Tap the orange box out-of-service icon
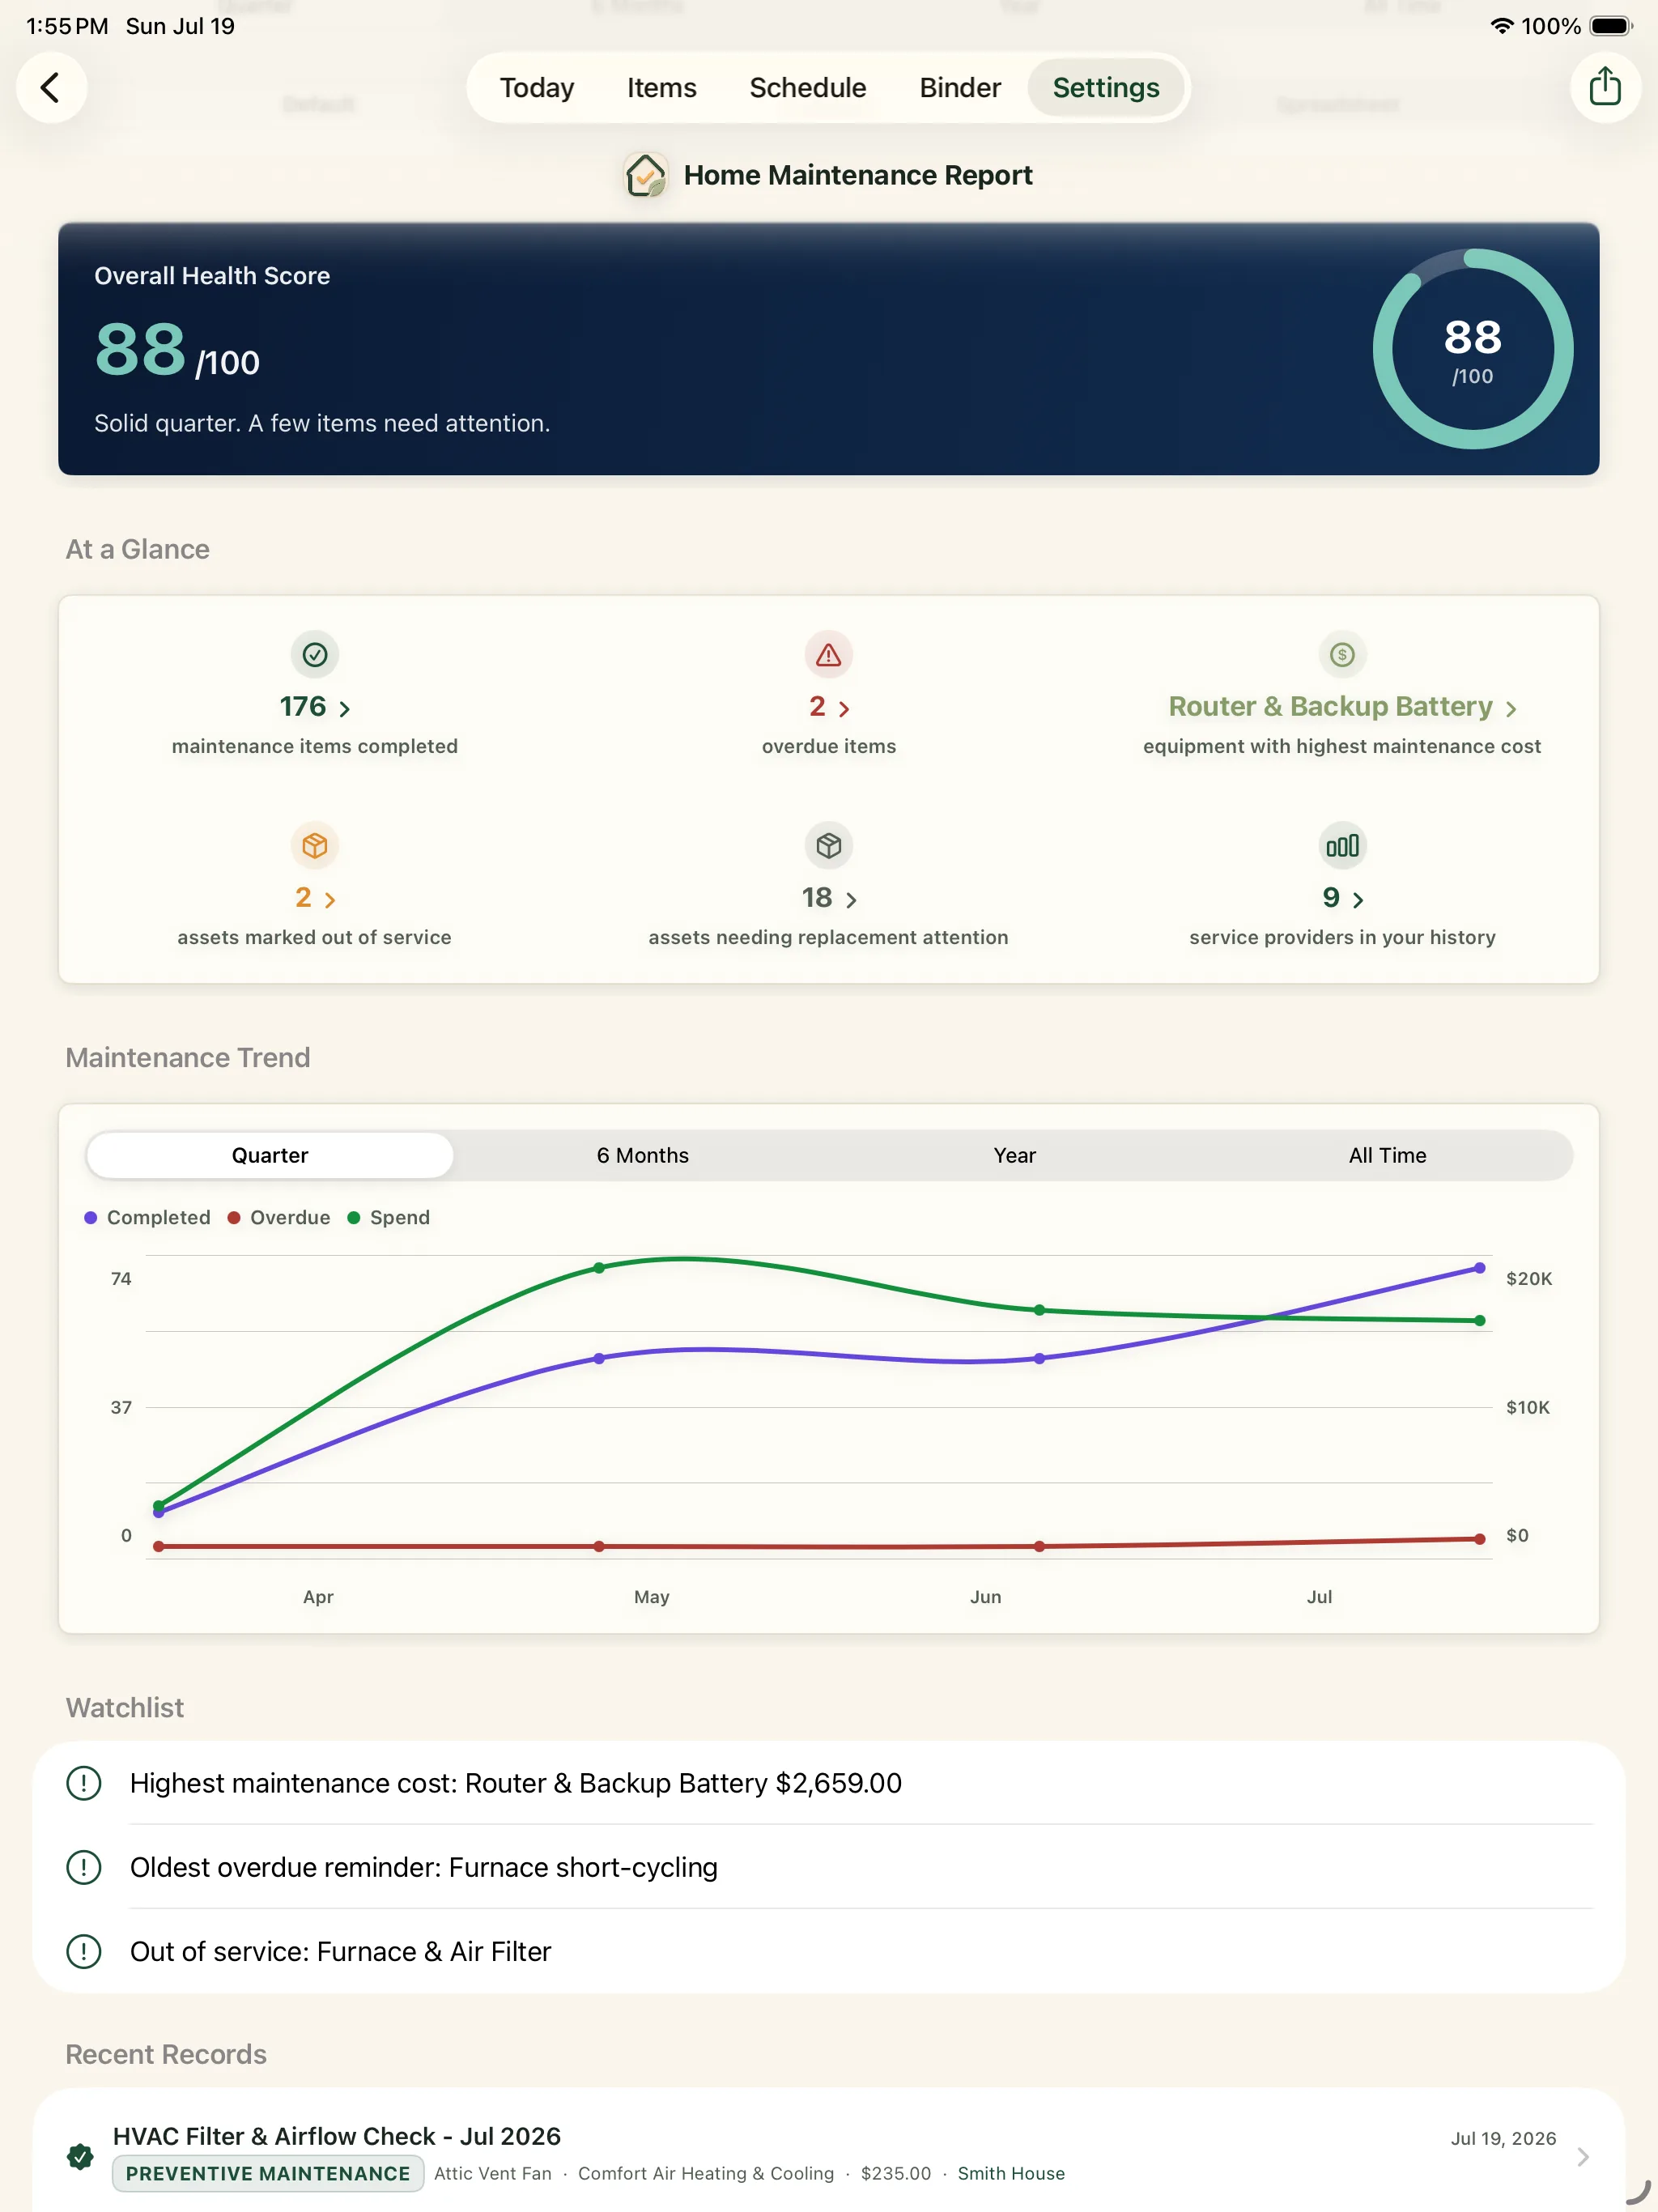Viewport: 1658px width, 2212px height. (315, 846)
